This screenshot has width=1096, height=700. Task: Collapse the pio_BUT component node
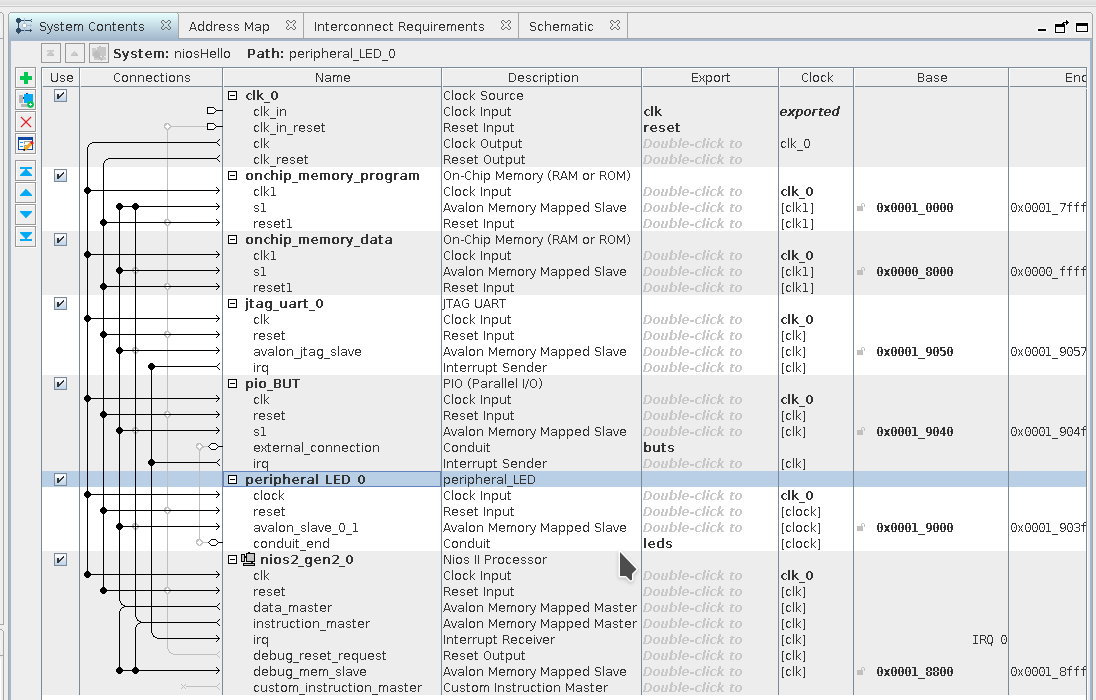coord(233,384)
